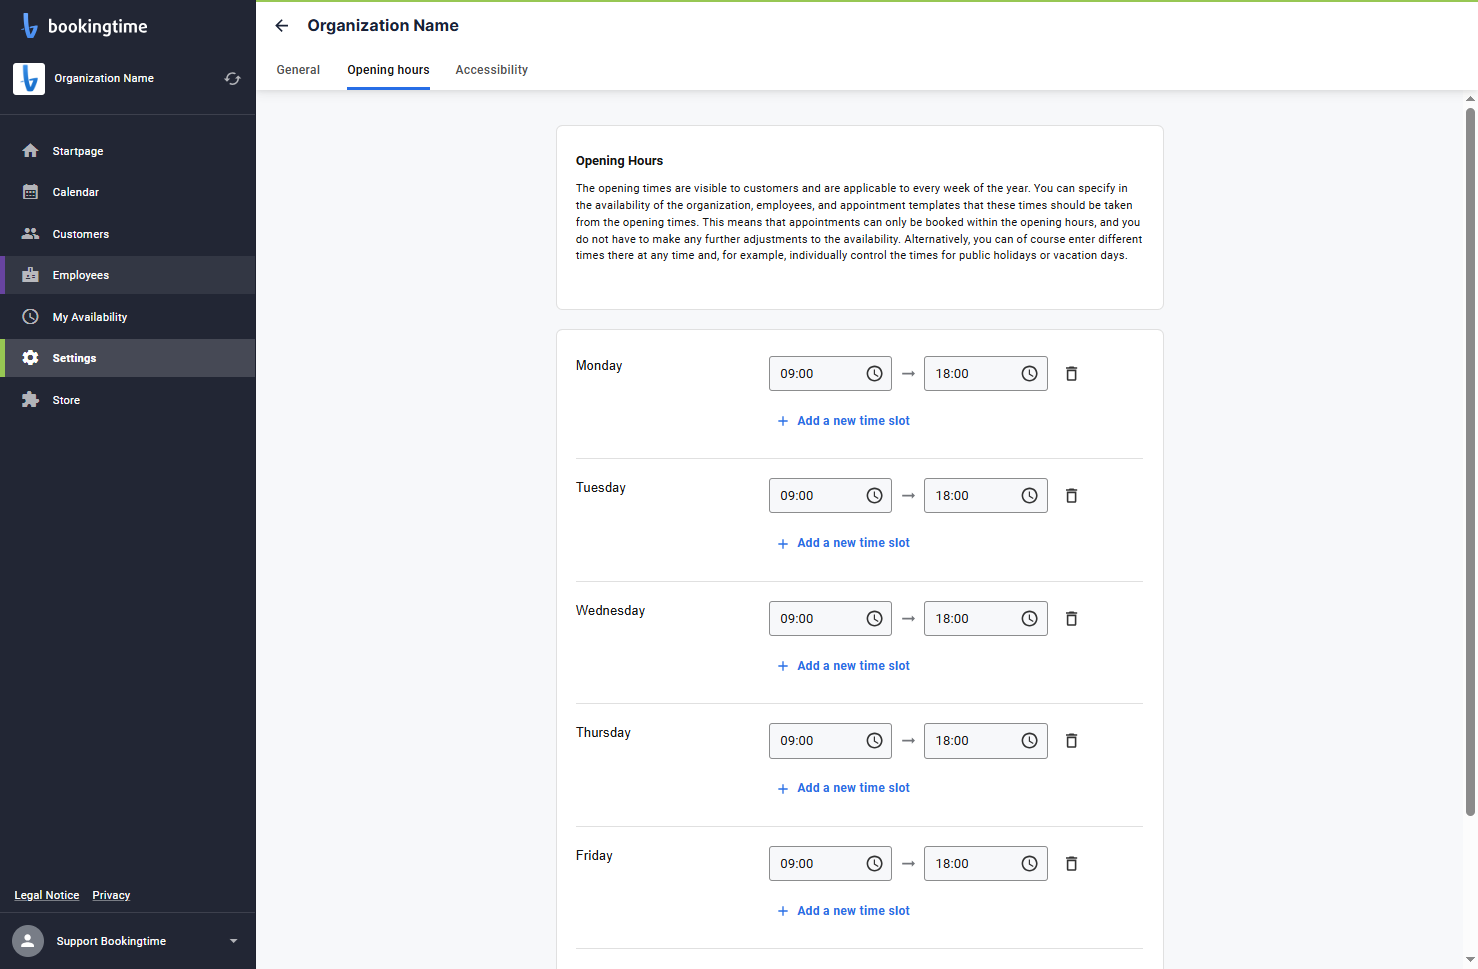The image size is (1478, 969).
Task: Add a new time slot for Thursday
Action: 844,788
